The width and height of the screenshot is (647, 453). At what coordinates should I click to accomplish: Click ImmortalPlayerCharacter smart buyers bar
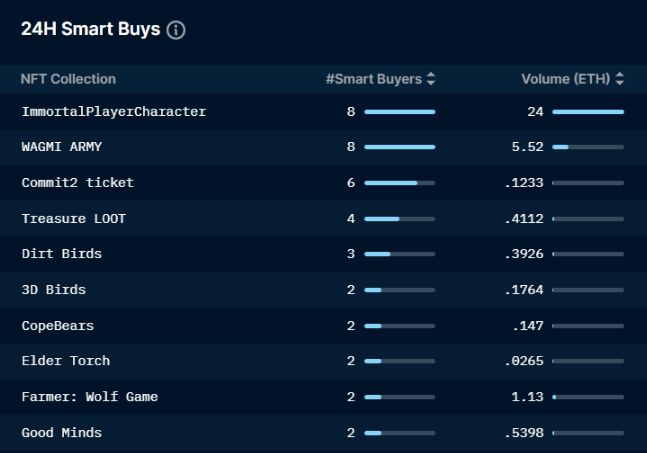pyautogui.click(x=399, y=112)
